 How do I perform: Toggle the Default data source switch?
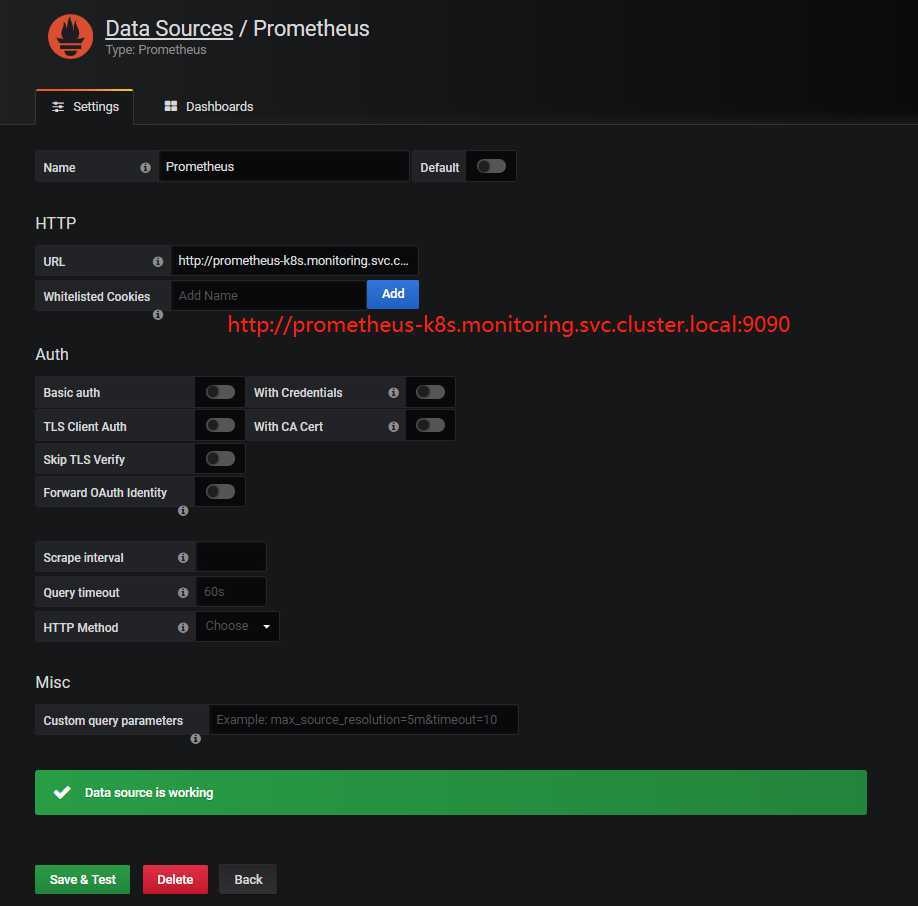click(x=491, y=166)
